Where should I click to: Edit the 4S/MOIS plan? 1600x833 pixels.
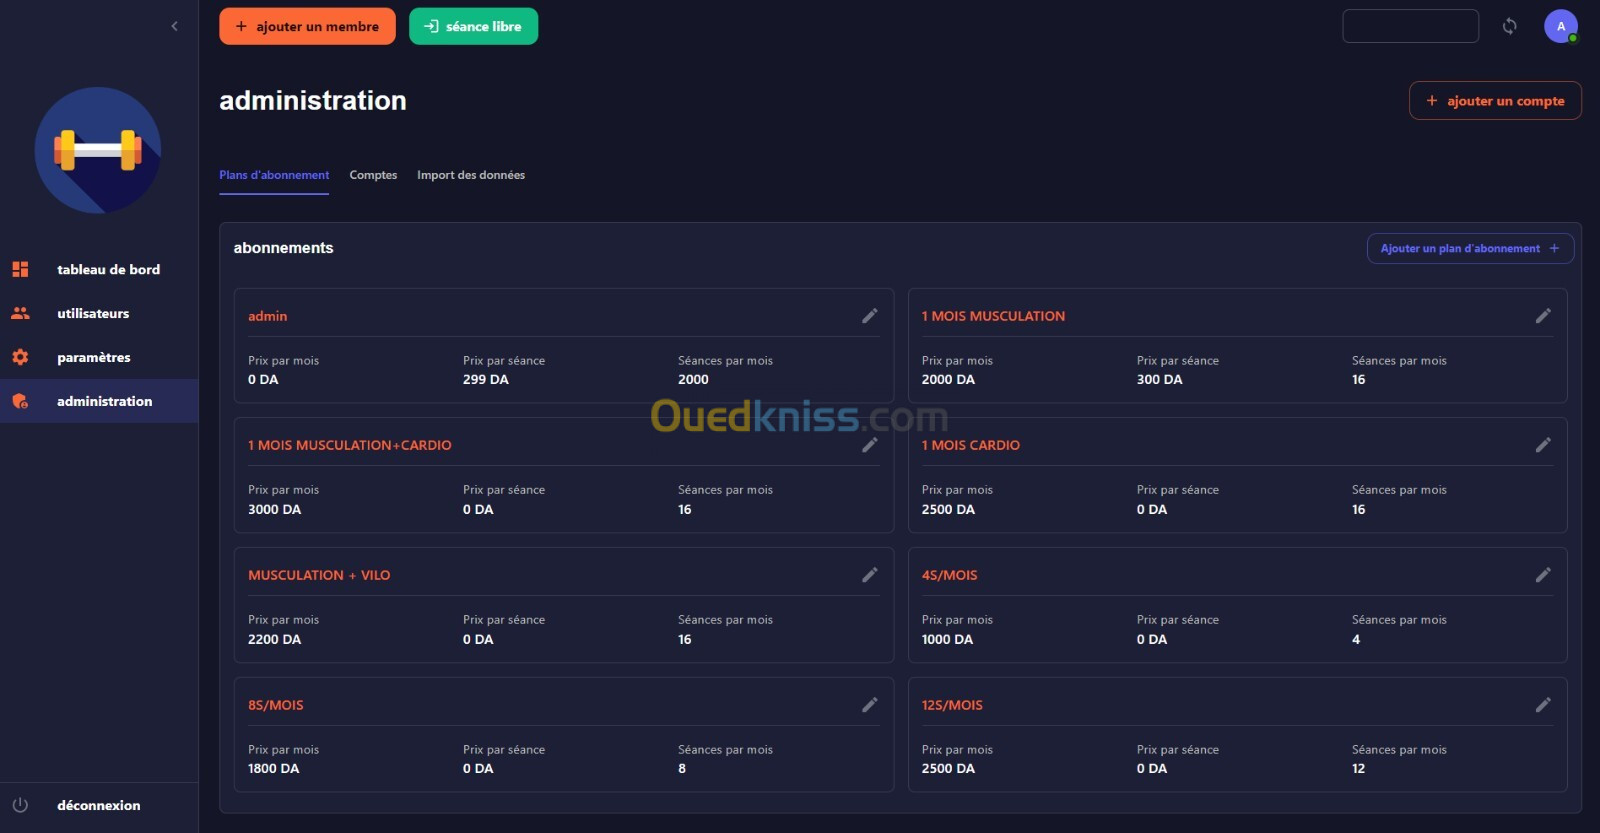[1543, 575]
